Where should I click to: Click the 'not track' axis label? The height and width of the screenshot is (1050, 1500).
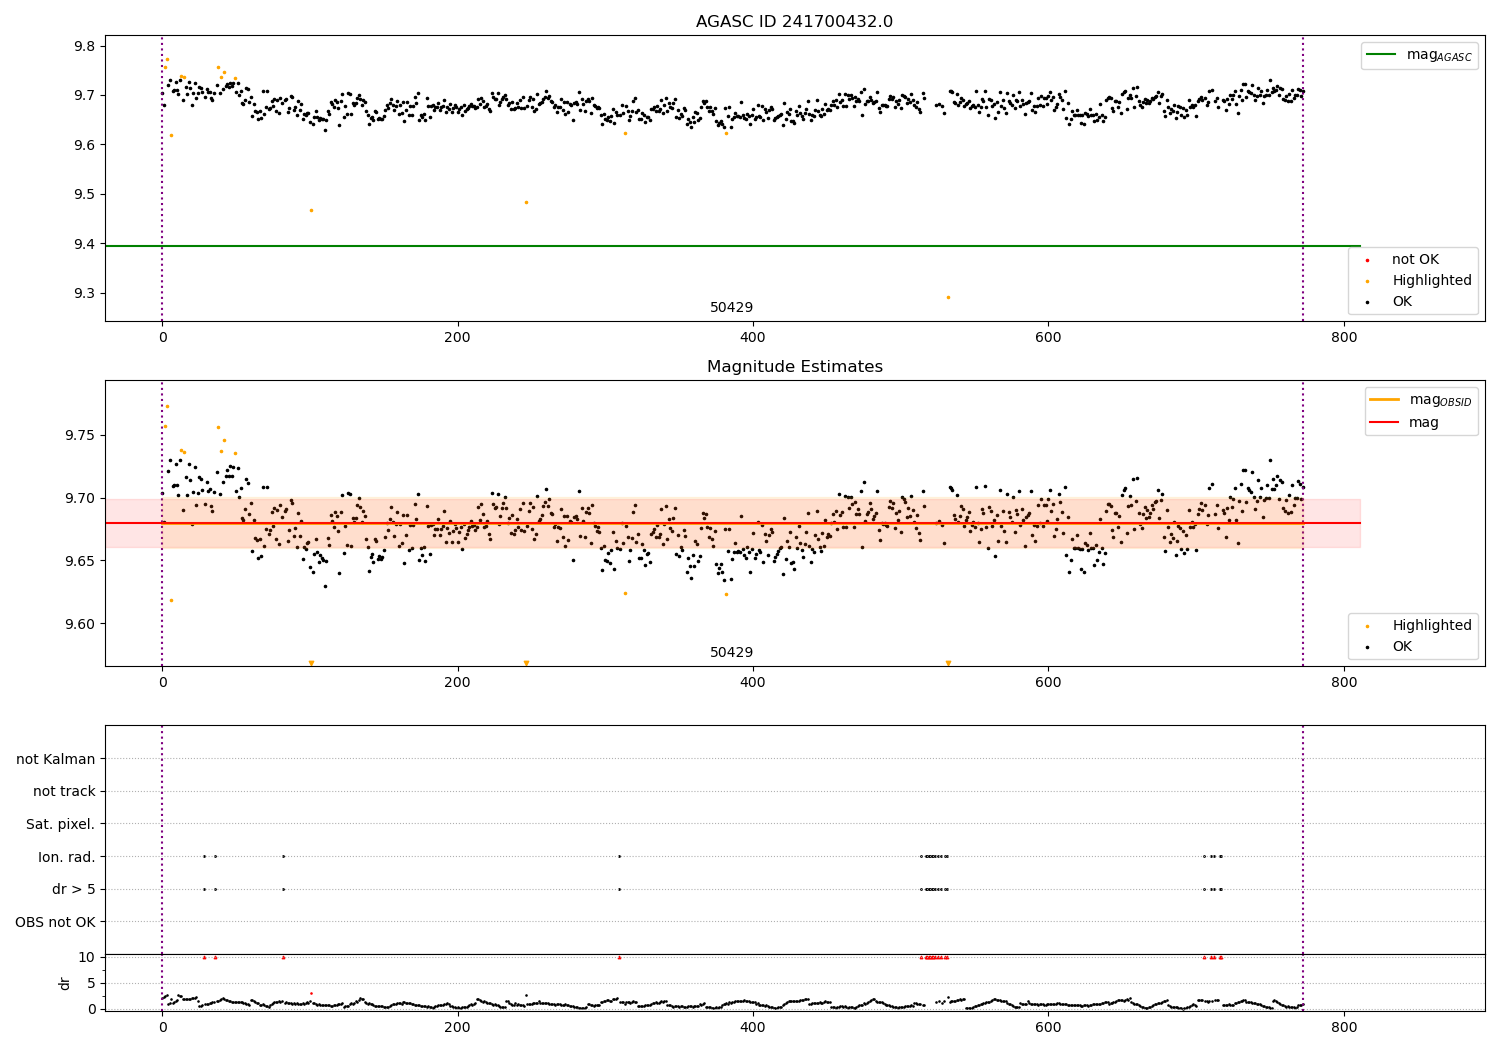(64, 792)
